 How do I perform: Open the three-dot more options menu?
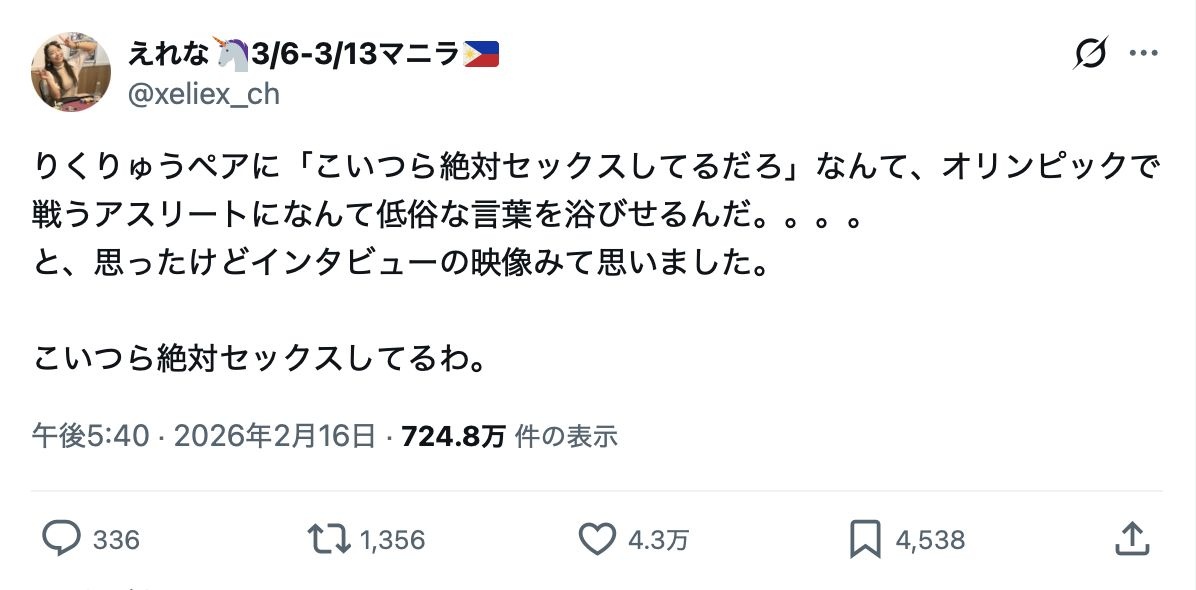tap(1143, 53)
